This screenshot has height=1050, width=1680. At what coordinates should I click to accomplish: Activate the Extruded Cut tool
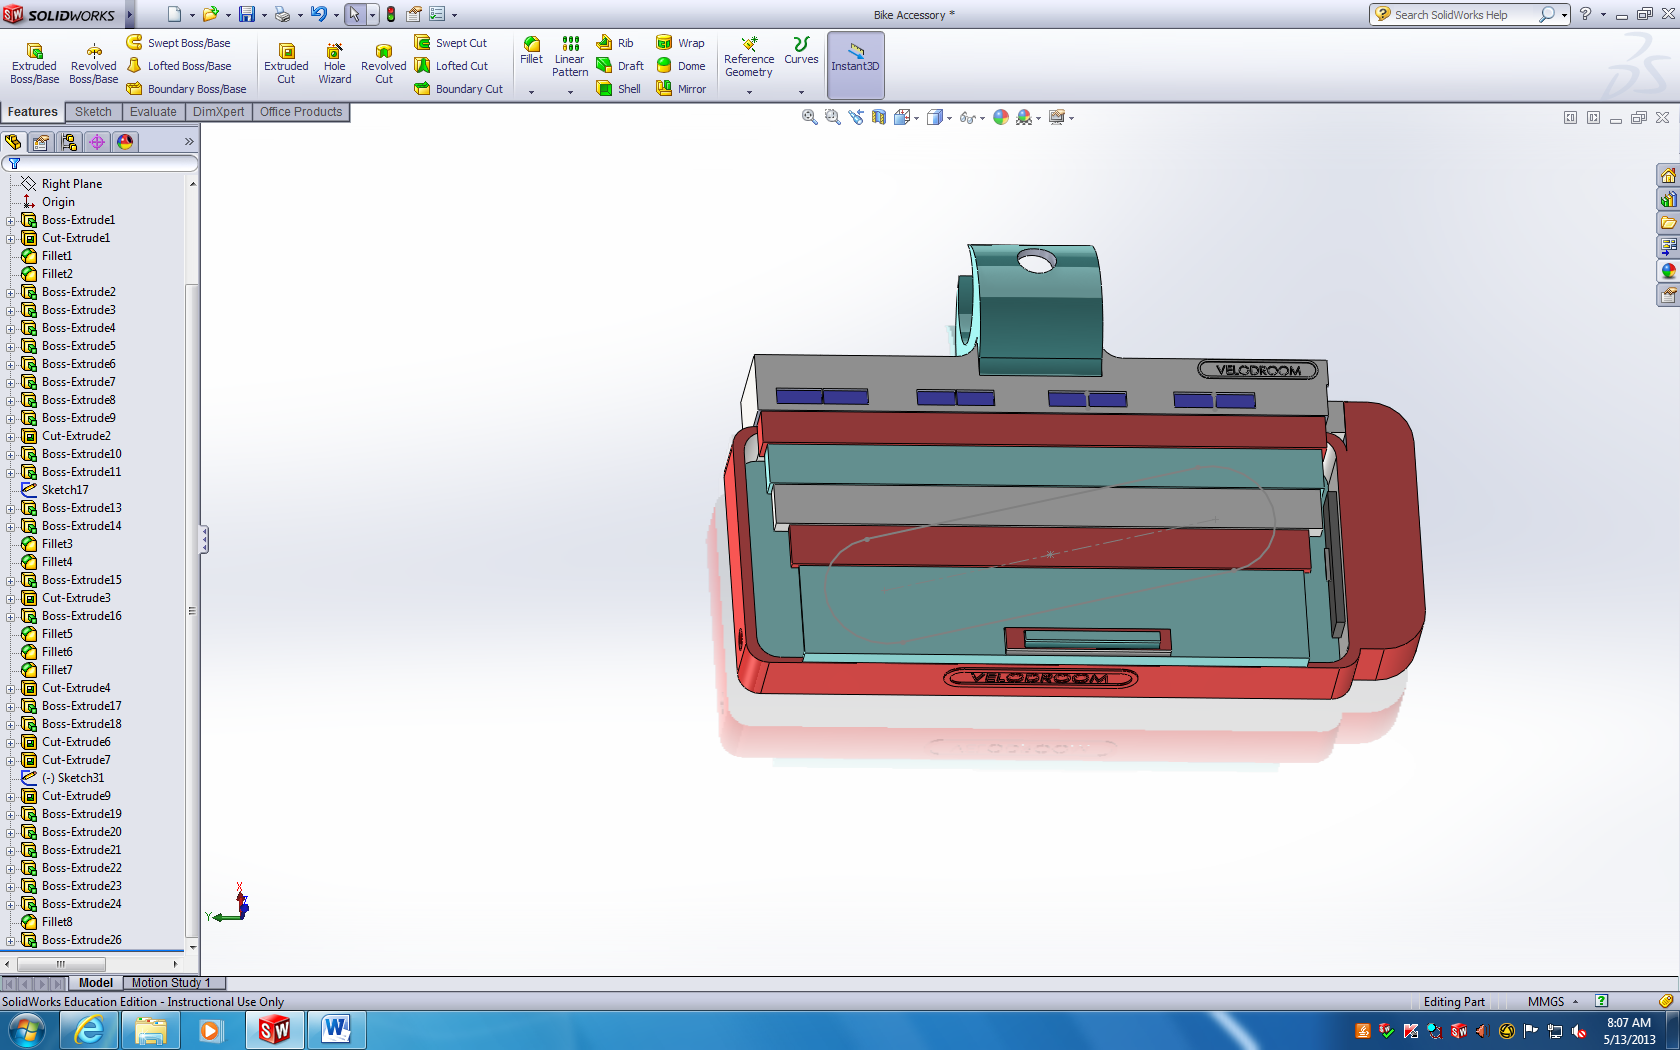[286, 64]
